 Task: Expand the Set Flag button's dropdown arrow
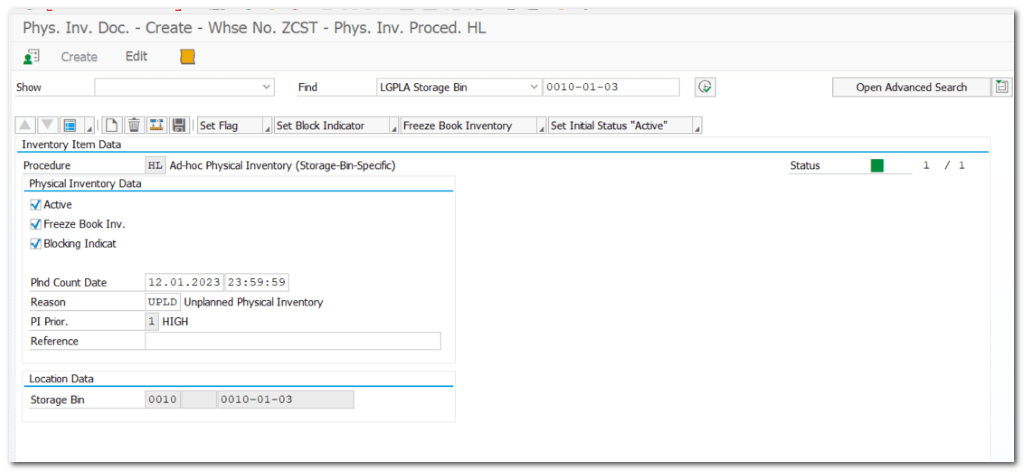[x=266, y=127]
